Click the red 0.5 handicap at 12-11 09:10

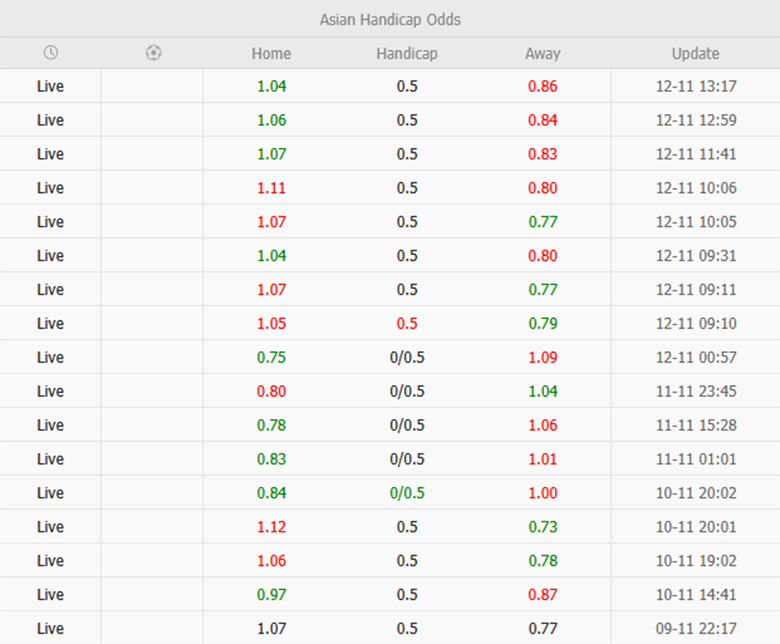[407, 324]
